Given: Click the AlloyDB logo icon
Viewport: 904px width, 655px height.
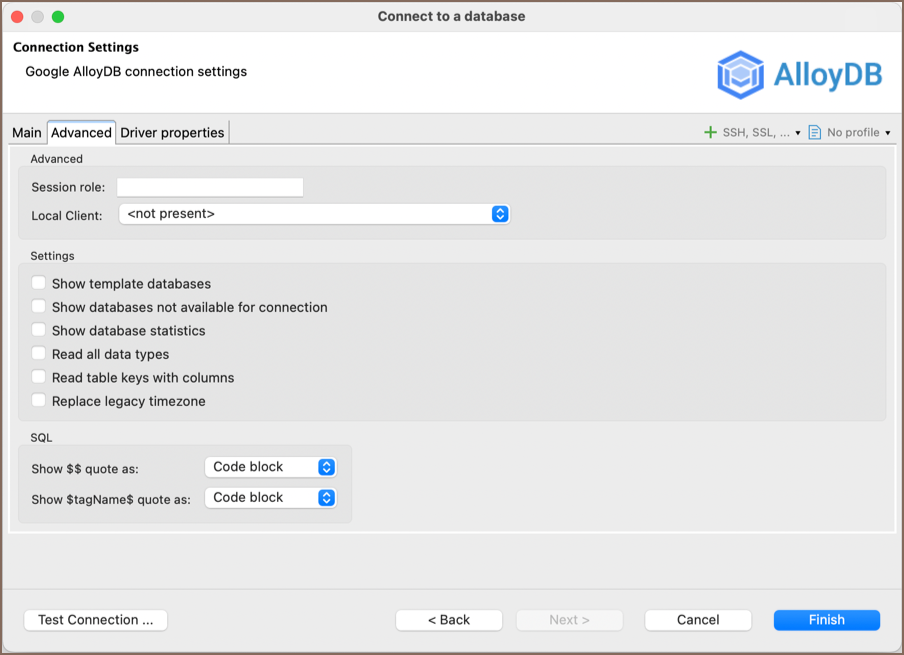Looking at the screenshot, I should coord(741,75).
